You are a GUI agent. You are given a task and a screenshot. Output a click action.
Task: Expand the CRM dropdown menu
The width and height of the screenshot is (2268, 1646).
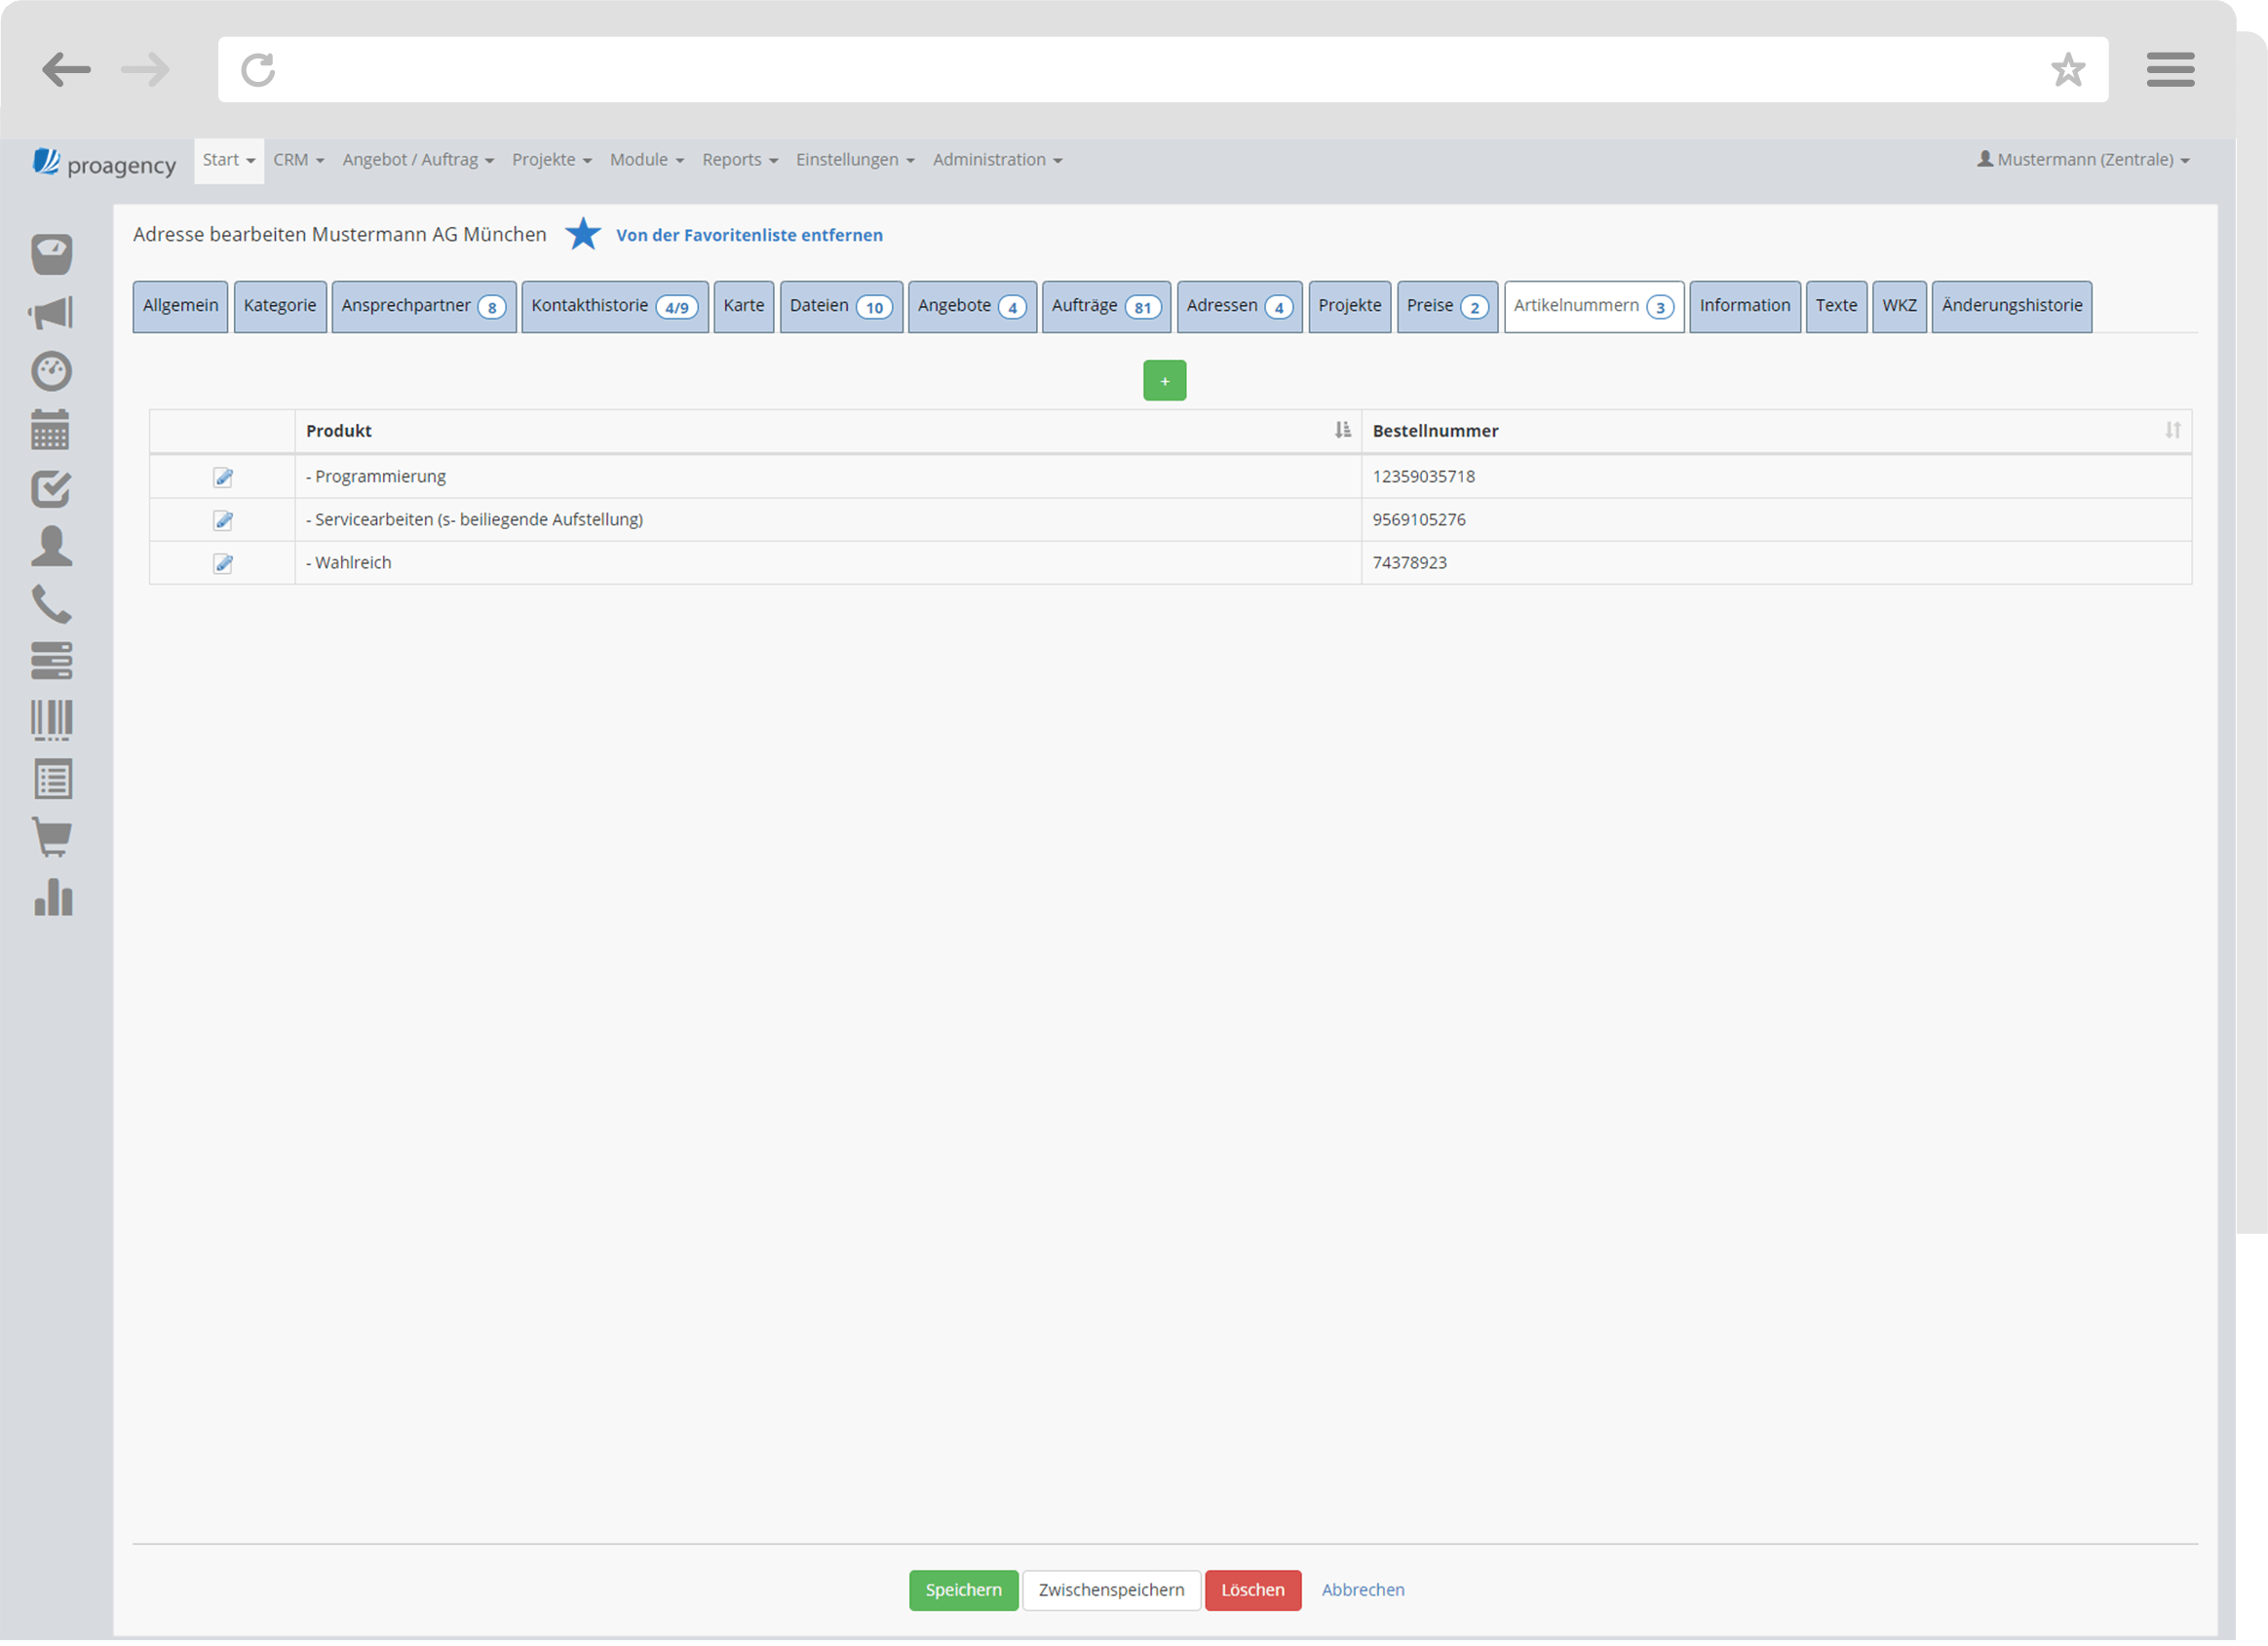pyautogui.click(x=298, y=160)
